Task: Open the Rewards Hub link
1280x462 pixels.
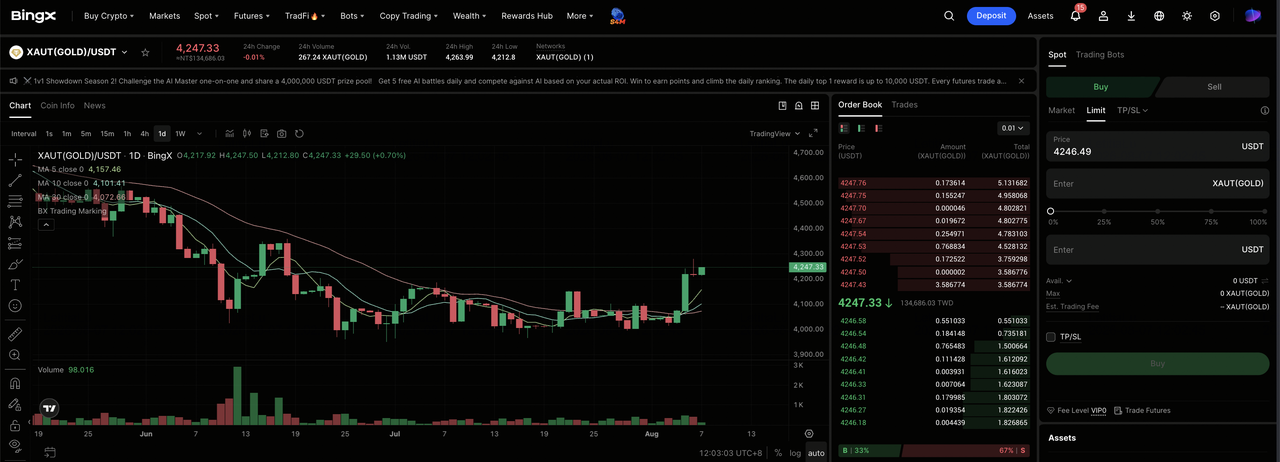Action: [527, 16]
